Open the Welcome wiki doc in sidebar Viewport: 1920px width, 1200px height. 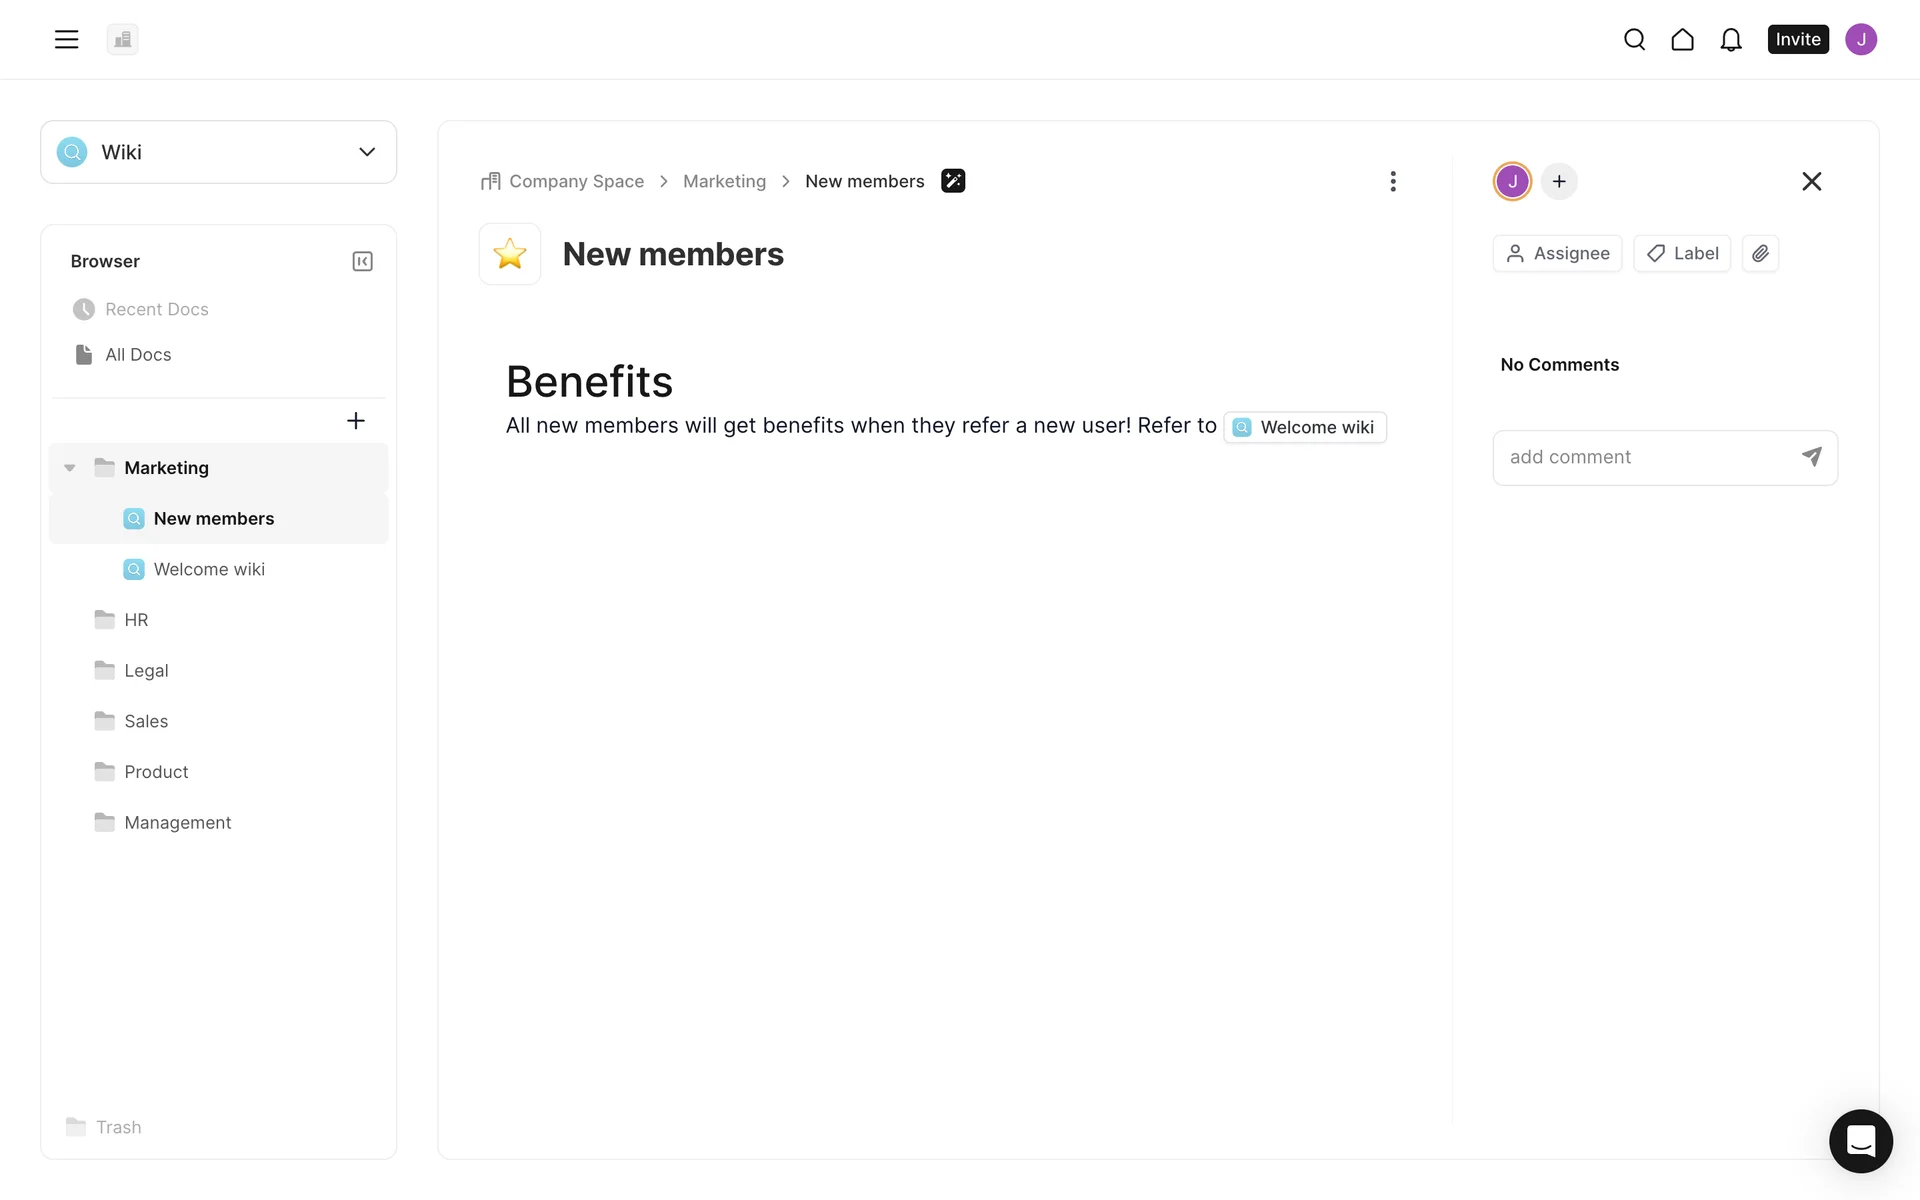209,569
